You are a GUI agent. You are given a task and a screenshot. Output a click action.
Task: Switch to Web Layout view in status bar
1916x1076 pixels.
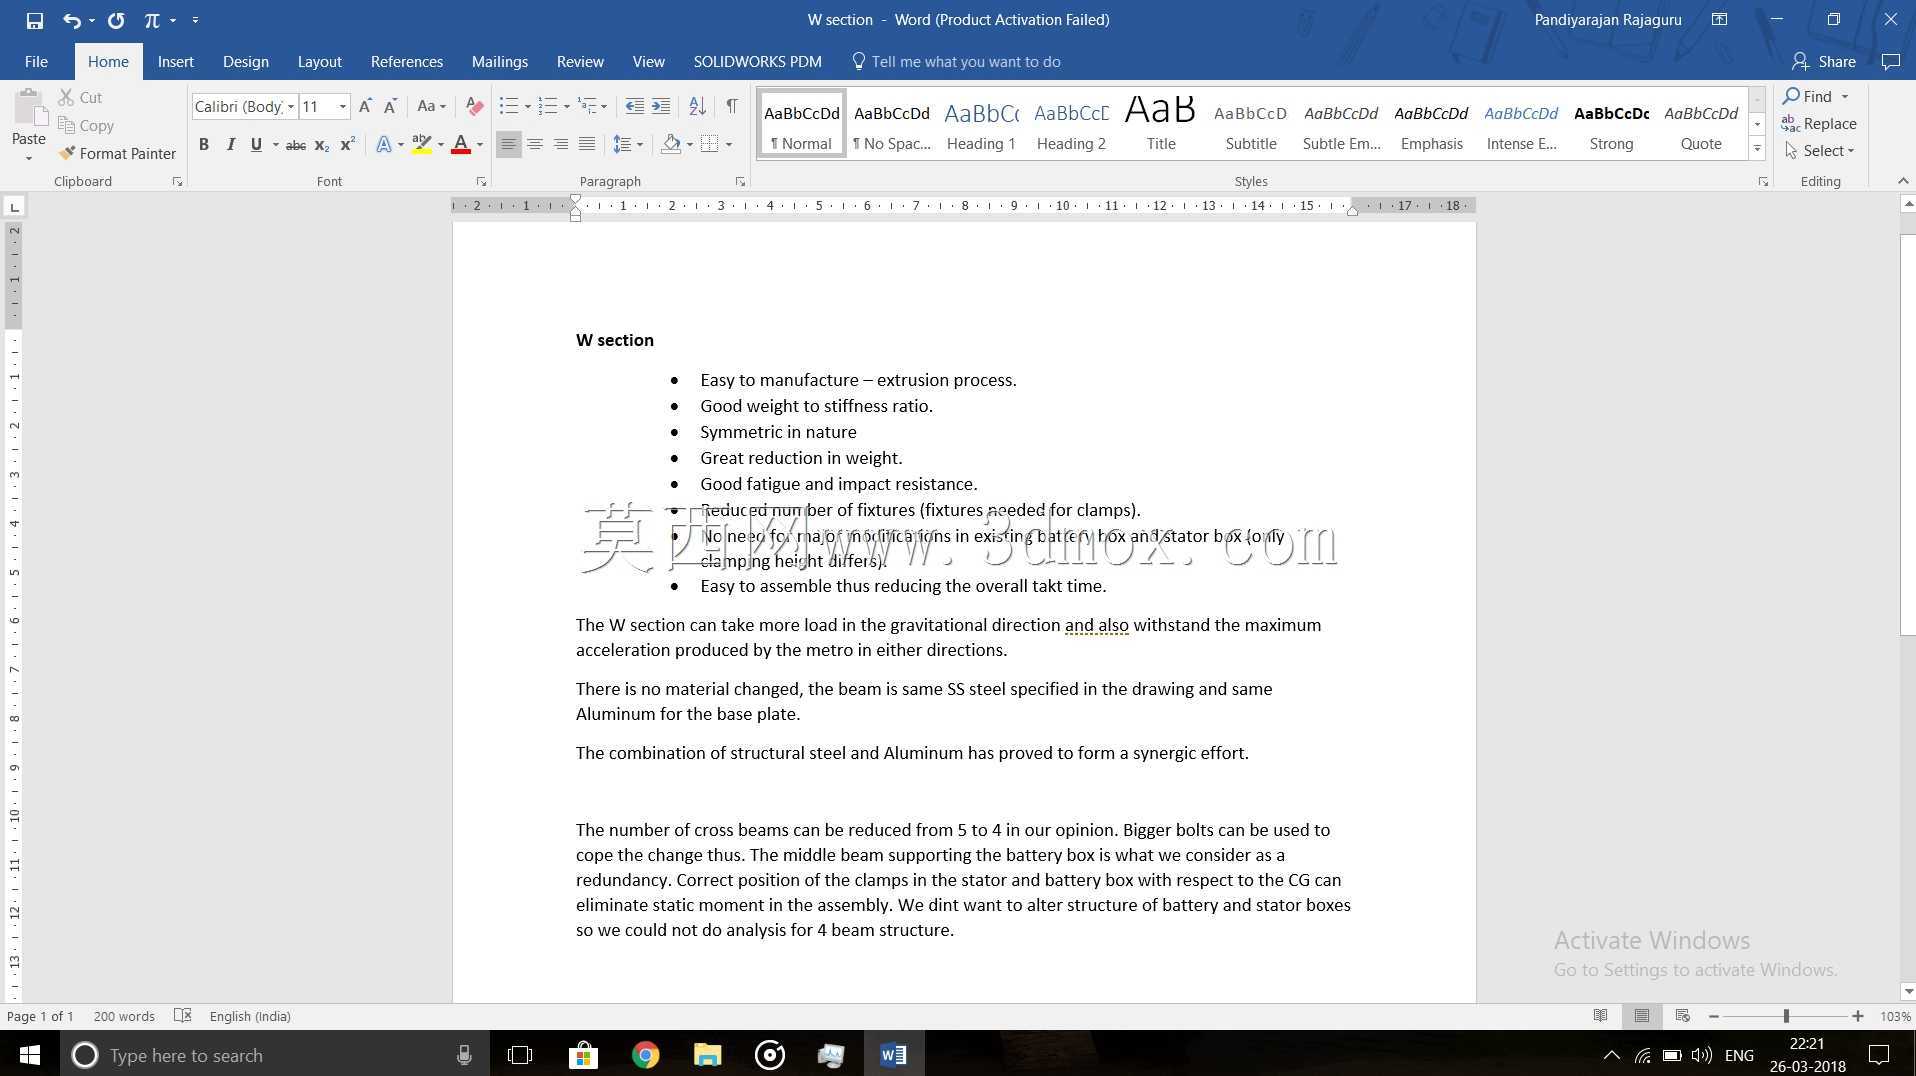coord(1682,1016)
